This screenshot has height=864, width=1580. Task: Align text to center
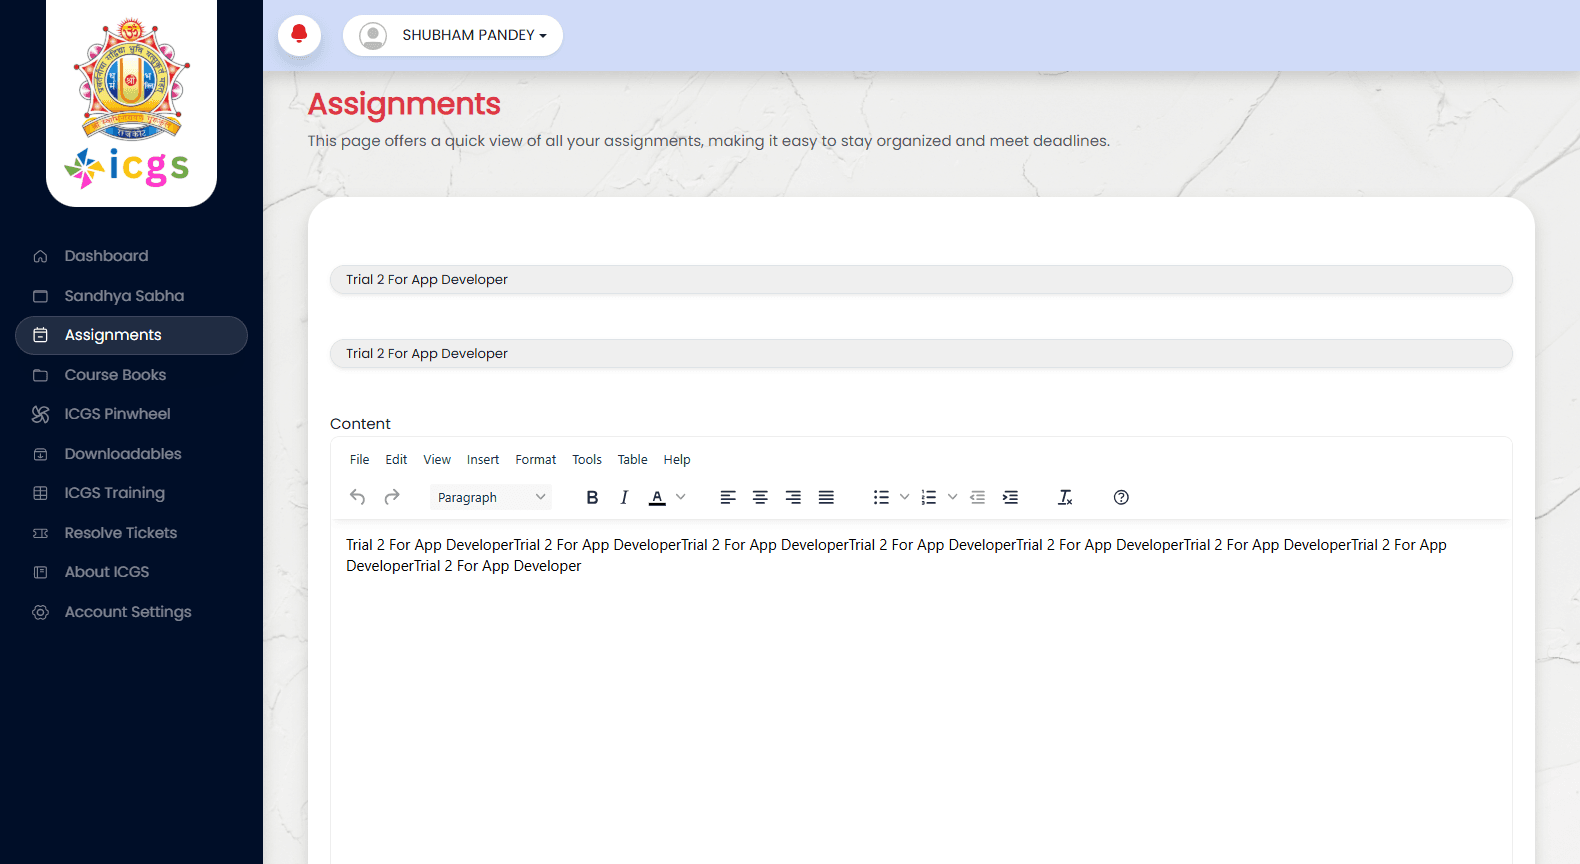pos(760,497)
